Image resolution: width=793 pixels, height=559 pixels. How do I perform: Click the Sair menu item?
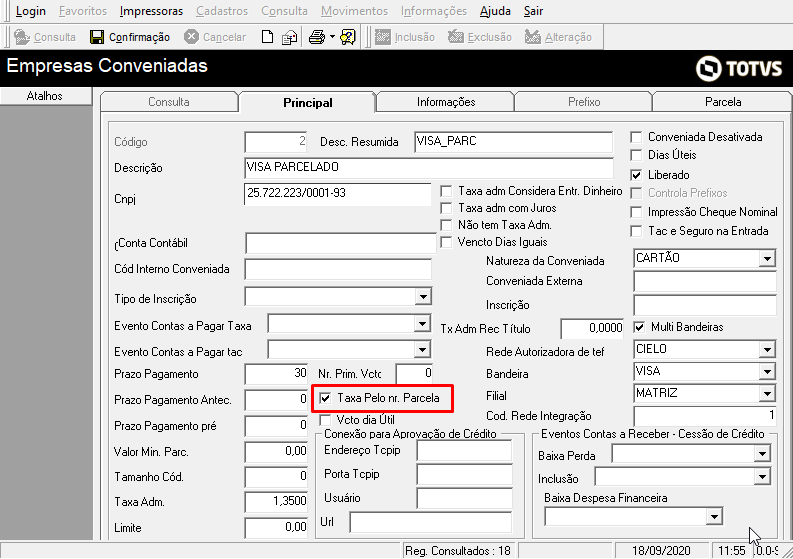[x=533, y=11]
